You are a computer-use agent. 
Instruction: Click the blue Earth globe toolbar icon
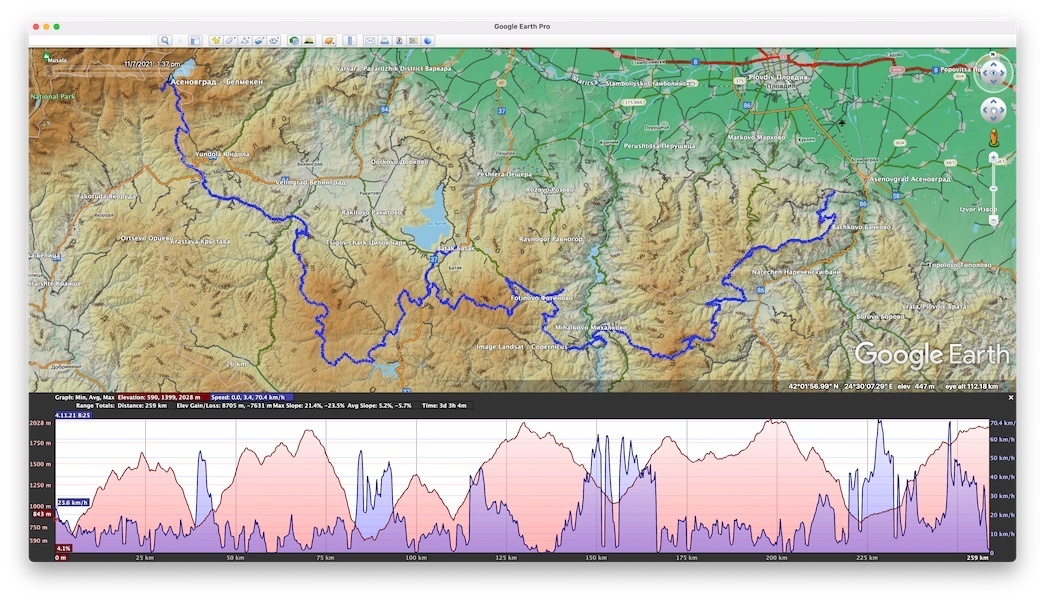[x=428, y=41]
